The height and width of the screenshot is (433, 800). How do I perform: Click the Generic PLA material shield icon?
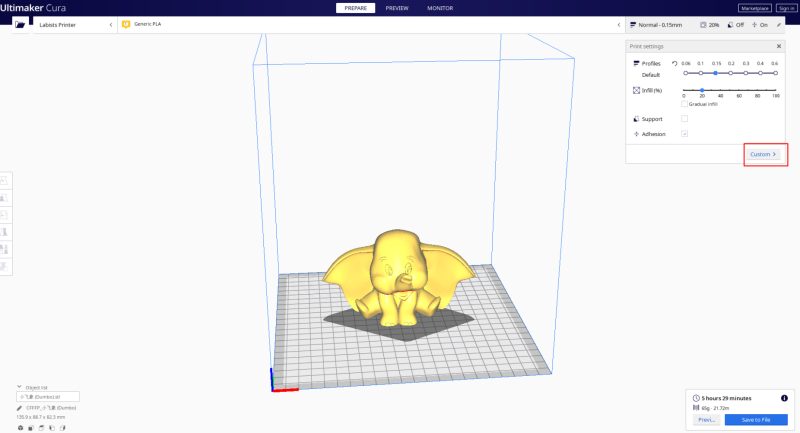tap(126, 24)
